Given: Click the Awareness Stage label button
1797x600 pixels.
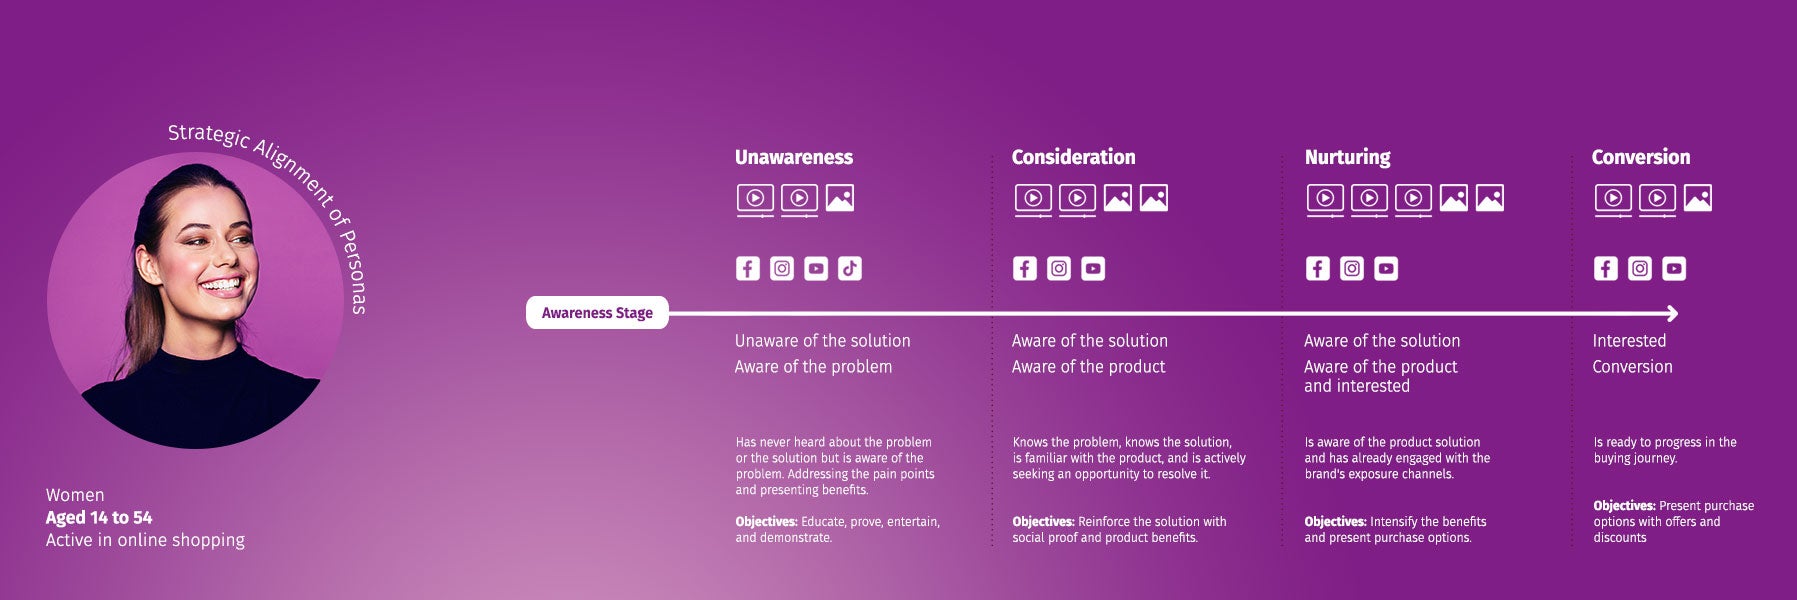Looking at the screenshot, I should click(597, 313).
